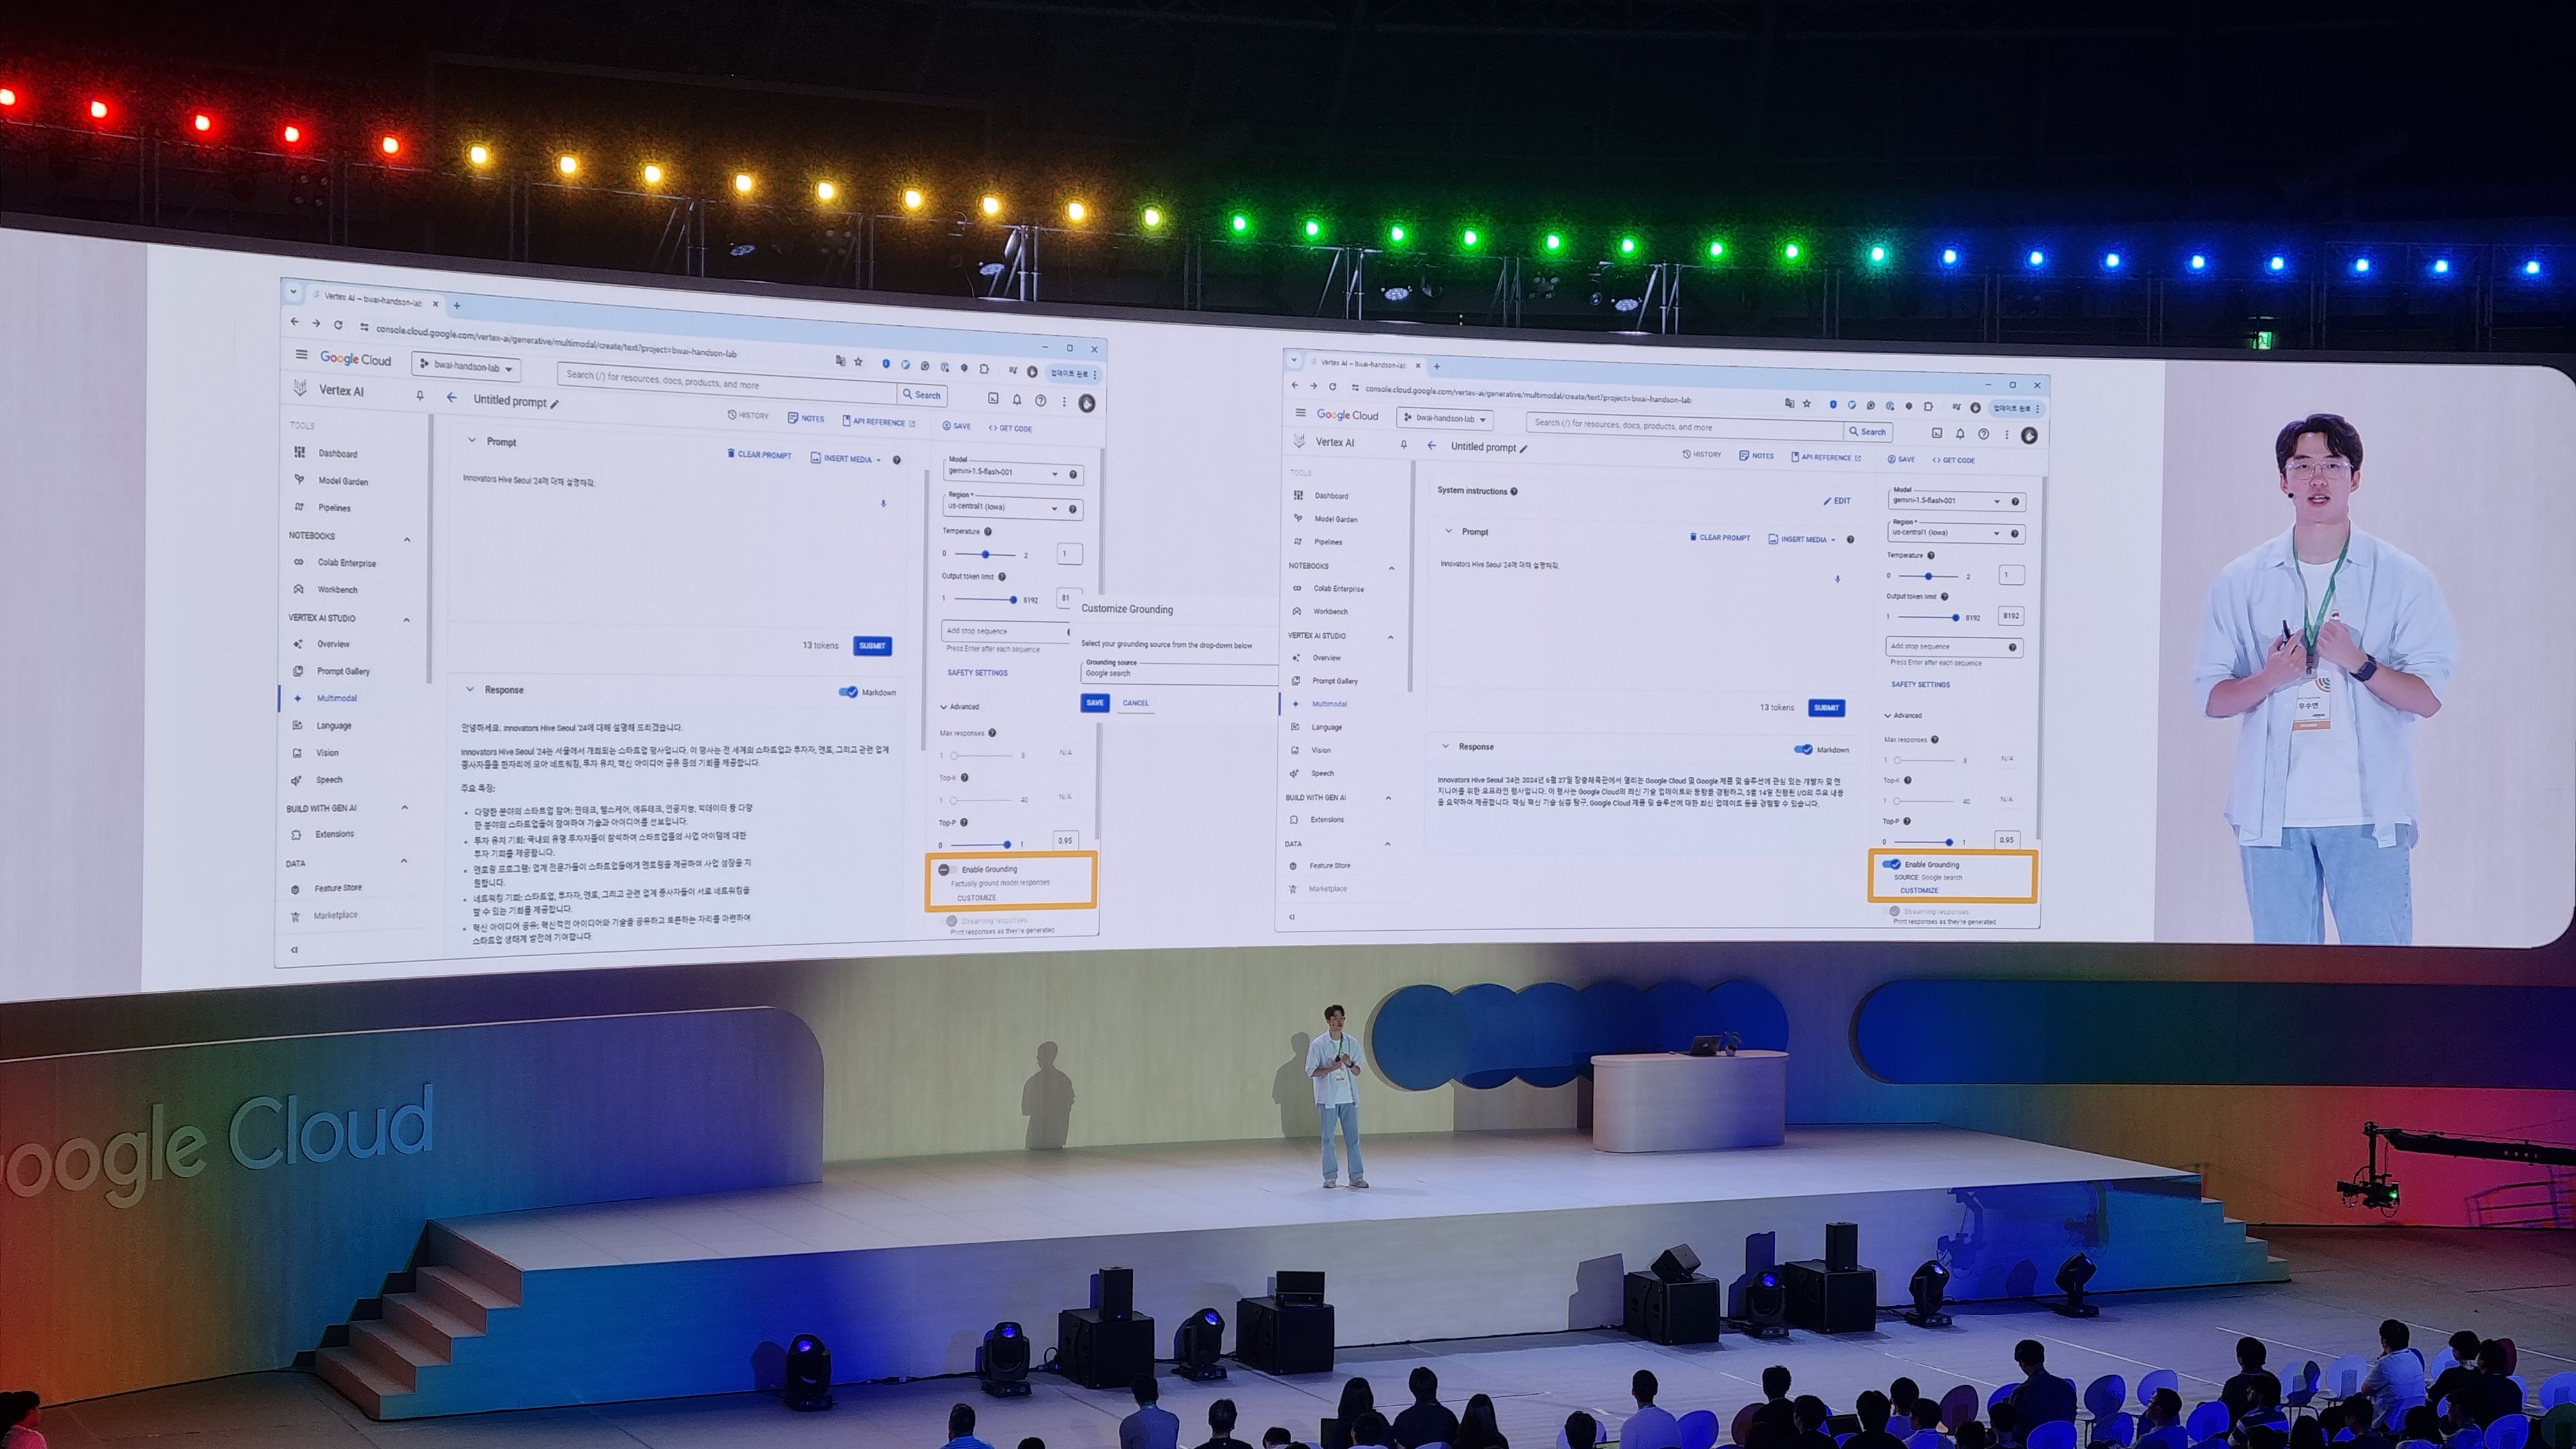The image size is (2576, 1449).
Task: Click hamburger menu beside Google Cloud, left window
Action: click(301, 355)
